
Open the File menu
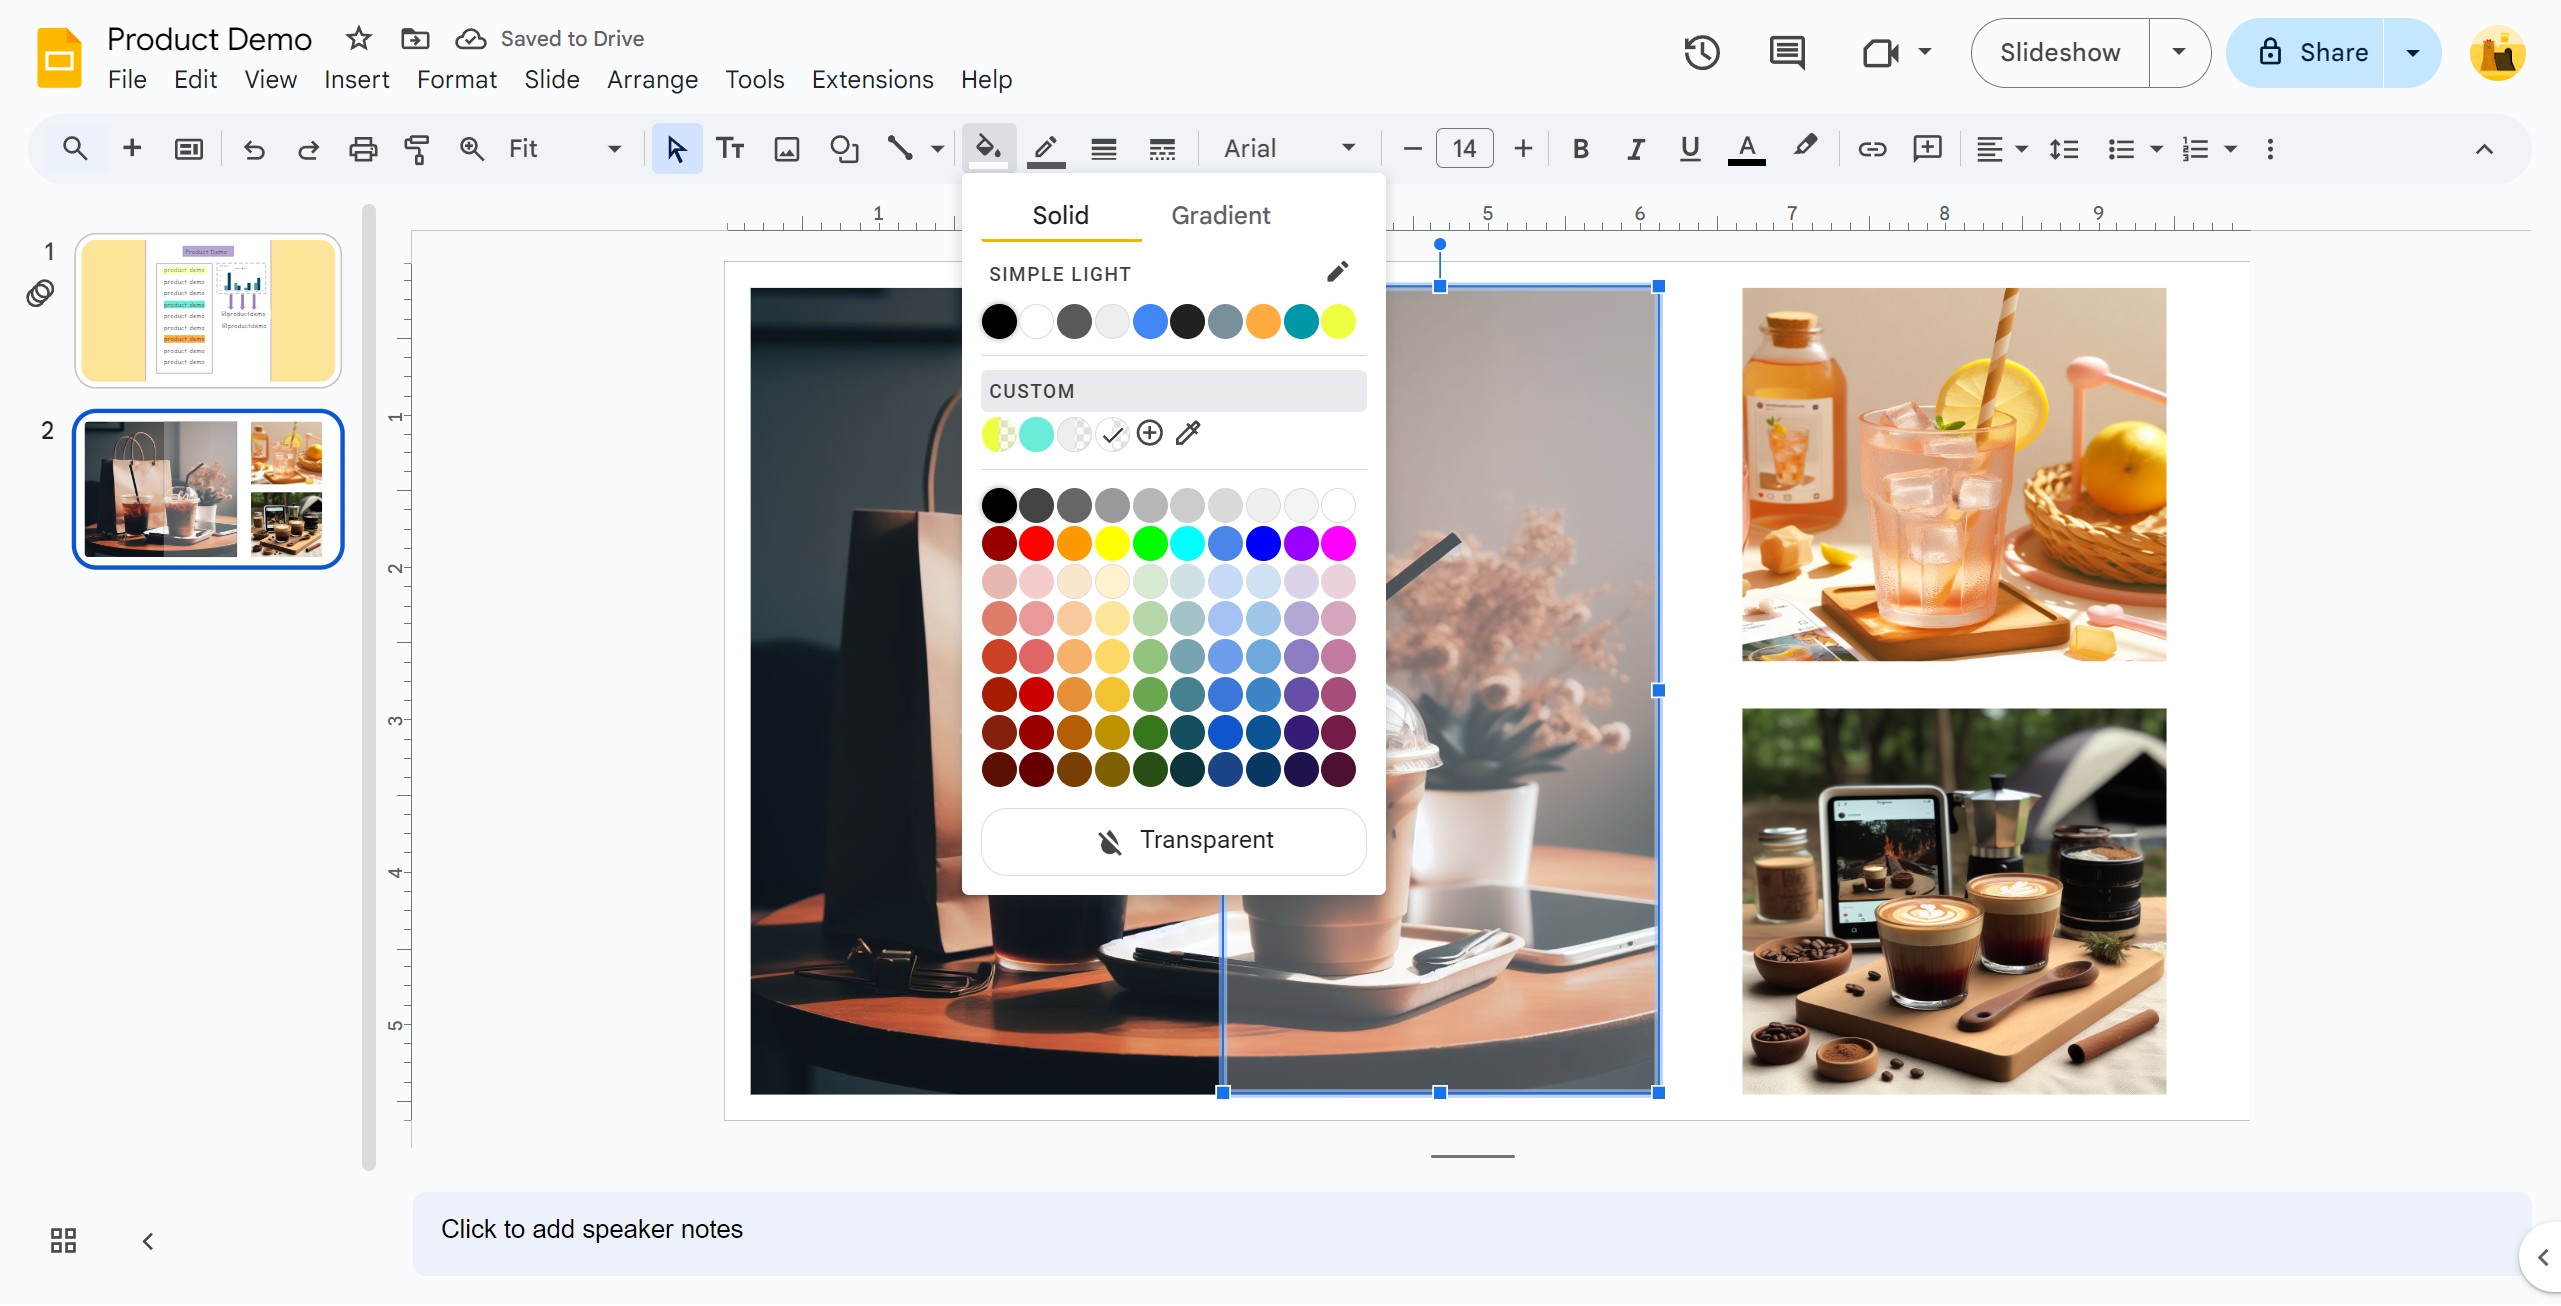click(127, 79)
